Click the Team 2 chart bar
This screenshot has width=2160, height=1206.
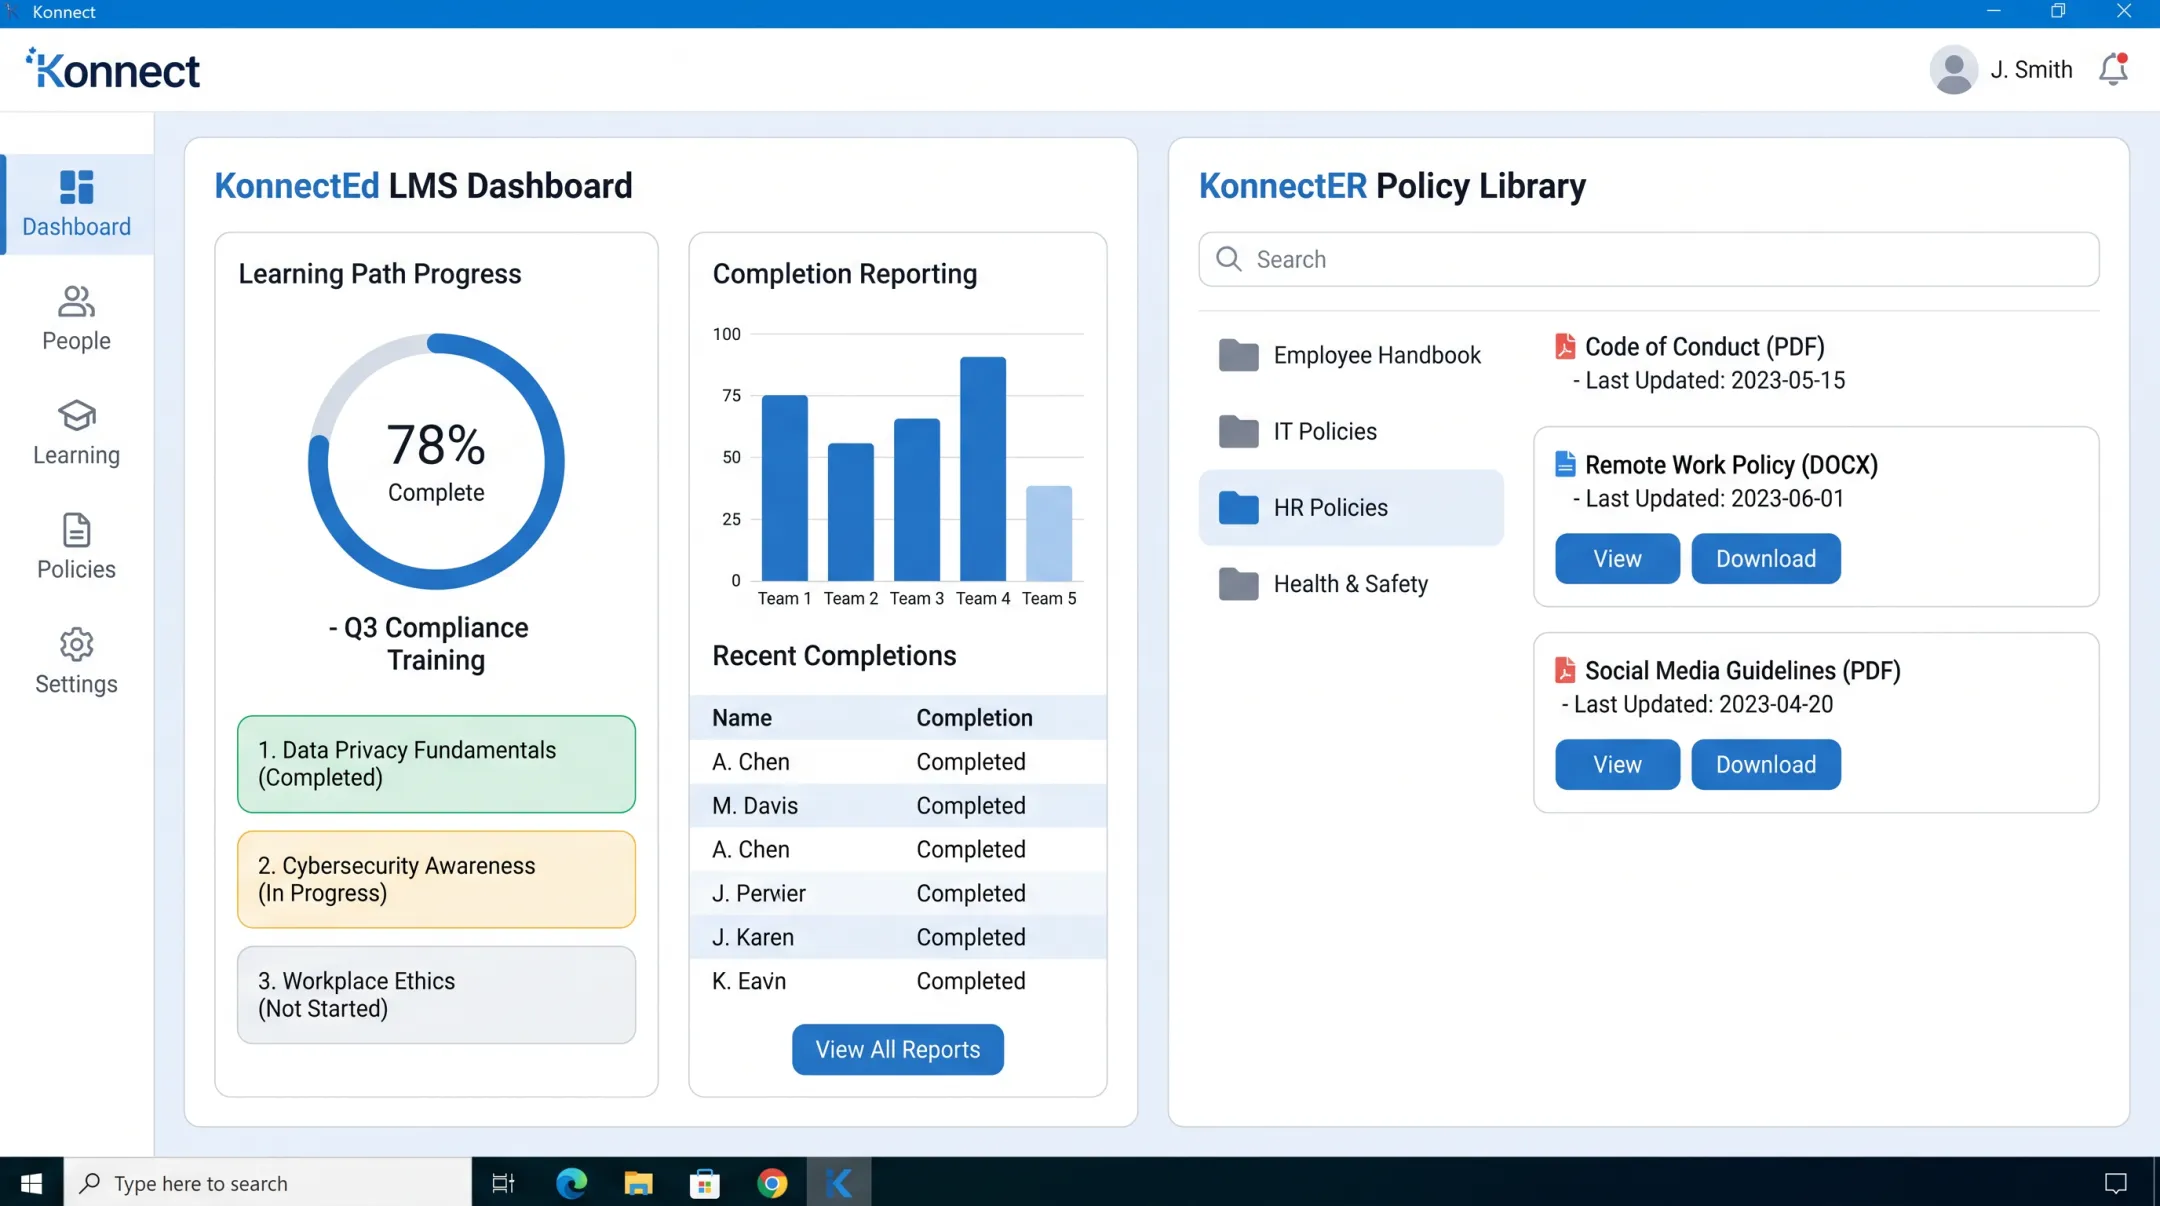tap(851, 512)
